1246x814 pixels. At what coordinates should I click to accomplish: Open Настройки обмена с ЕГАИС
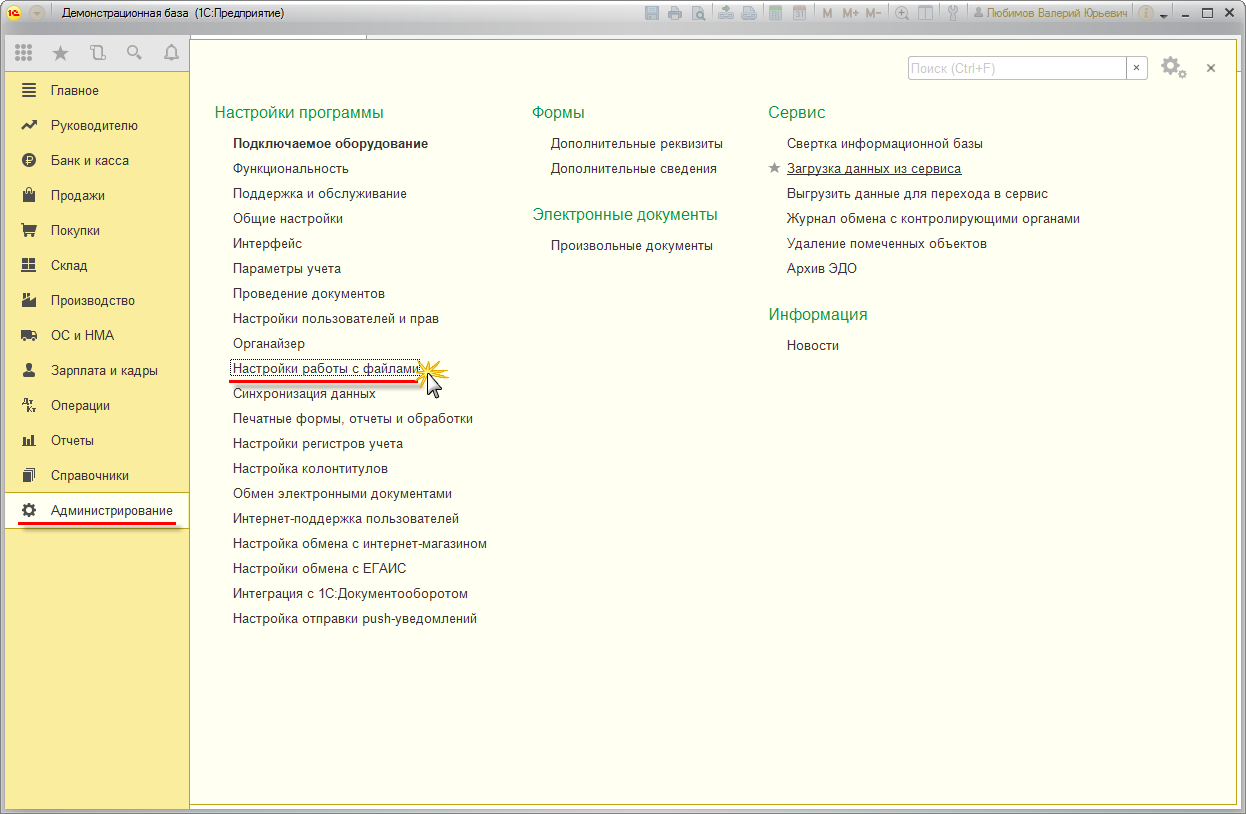click(319, 568)
